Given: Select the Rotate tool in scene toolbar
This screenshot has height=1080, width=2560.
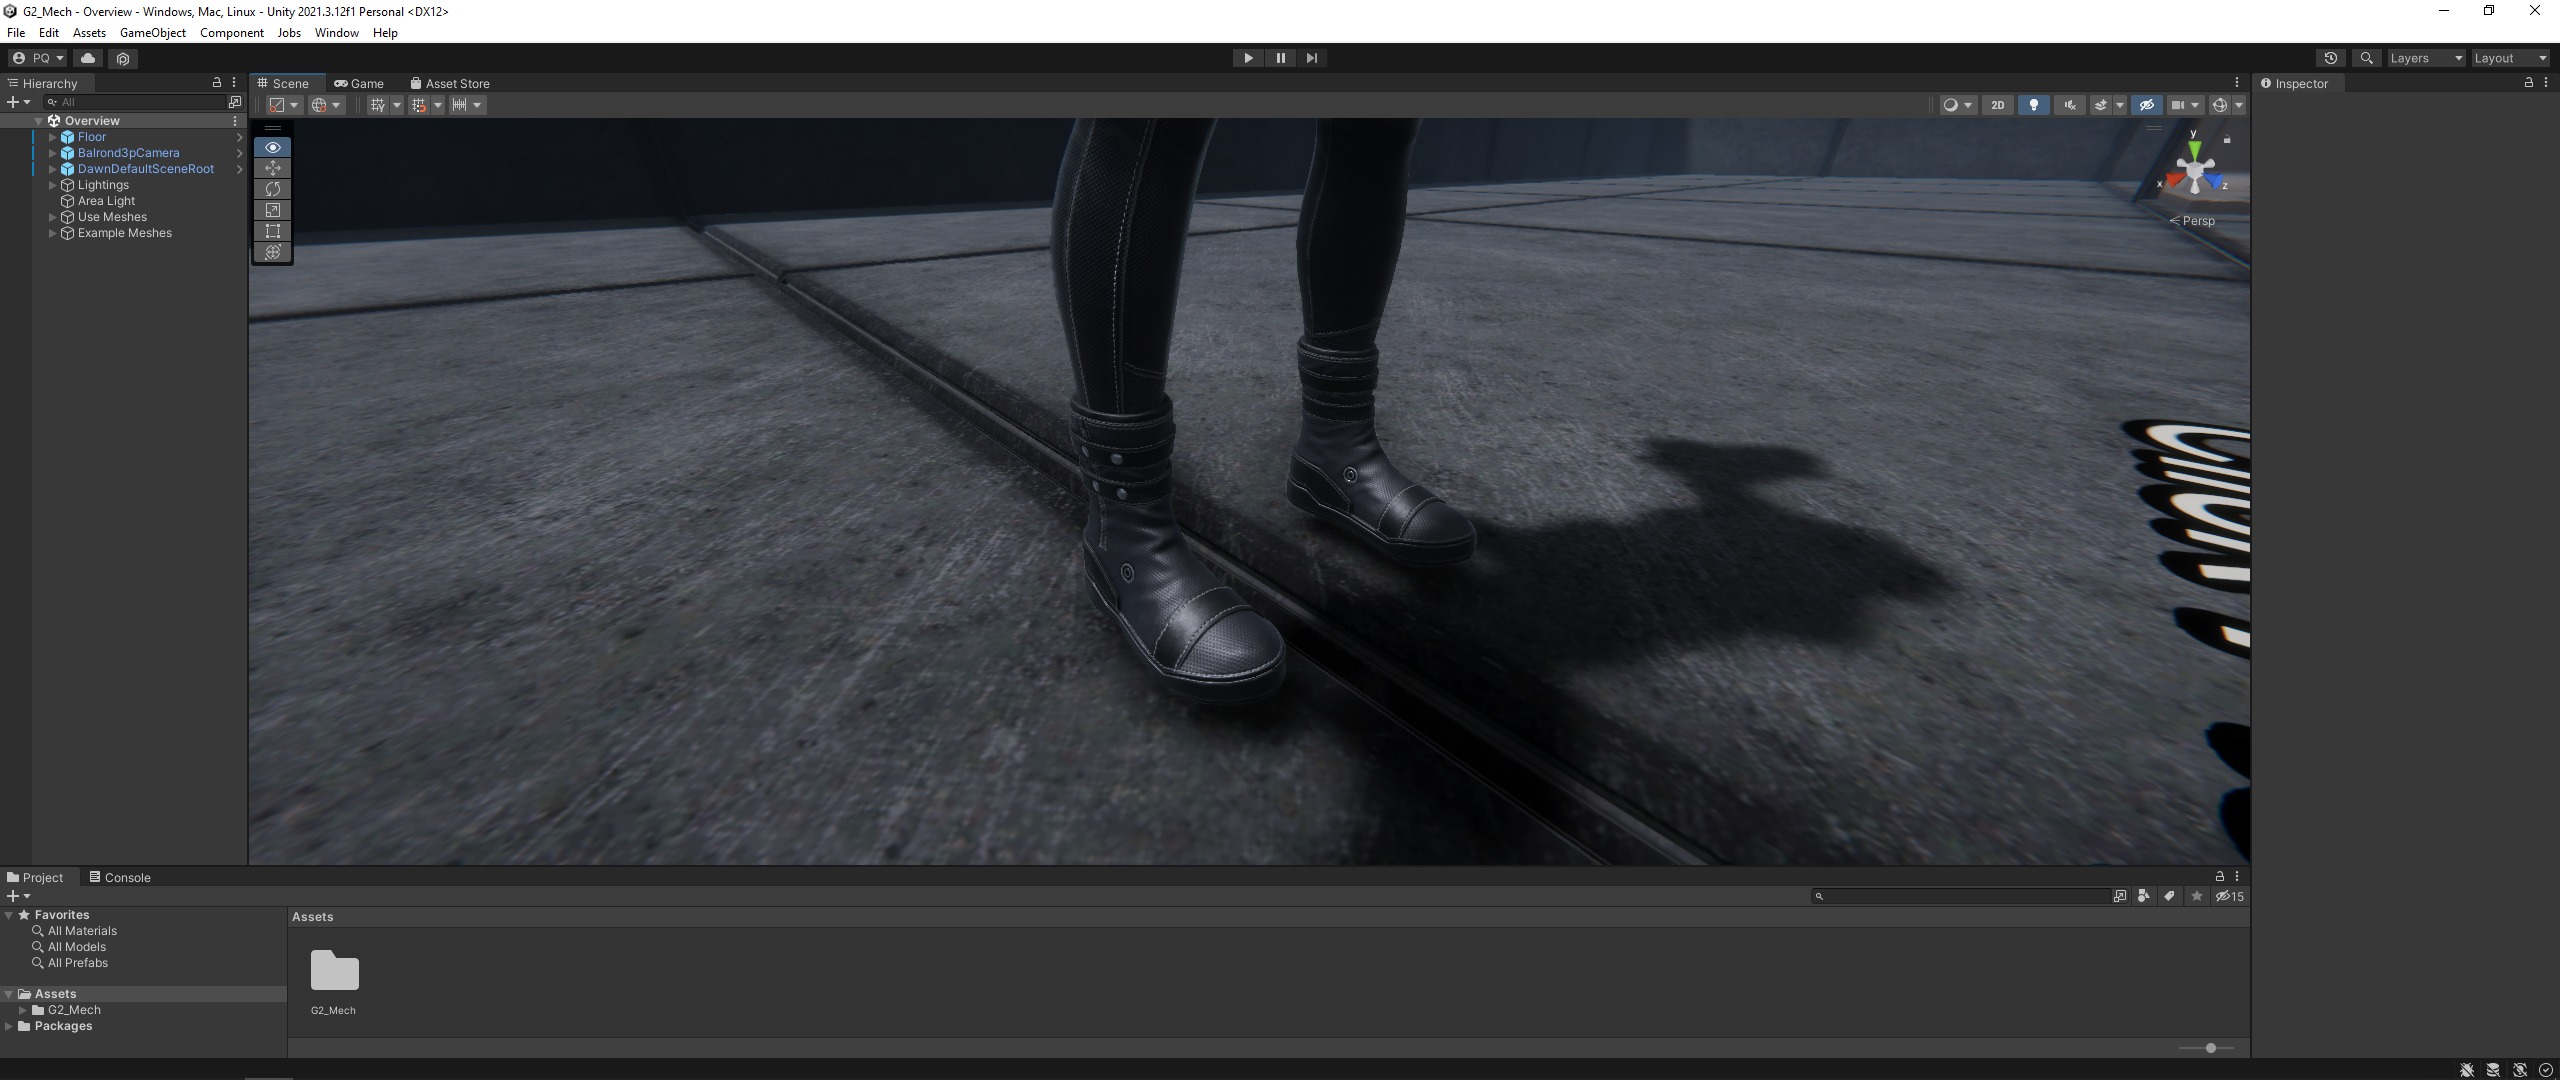Looking at the screenshot, I should 272,189.
